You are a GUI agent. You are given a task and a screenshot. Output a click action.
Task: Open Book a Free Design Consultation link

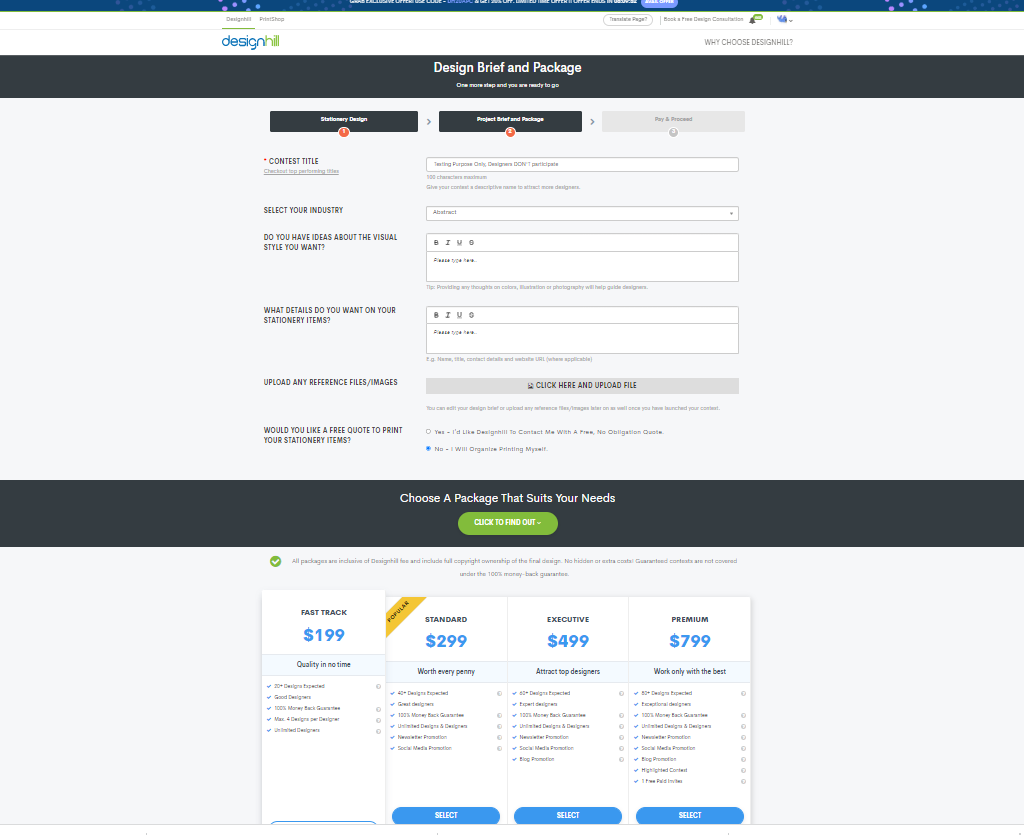pos(703,20)
